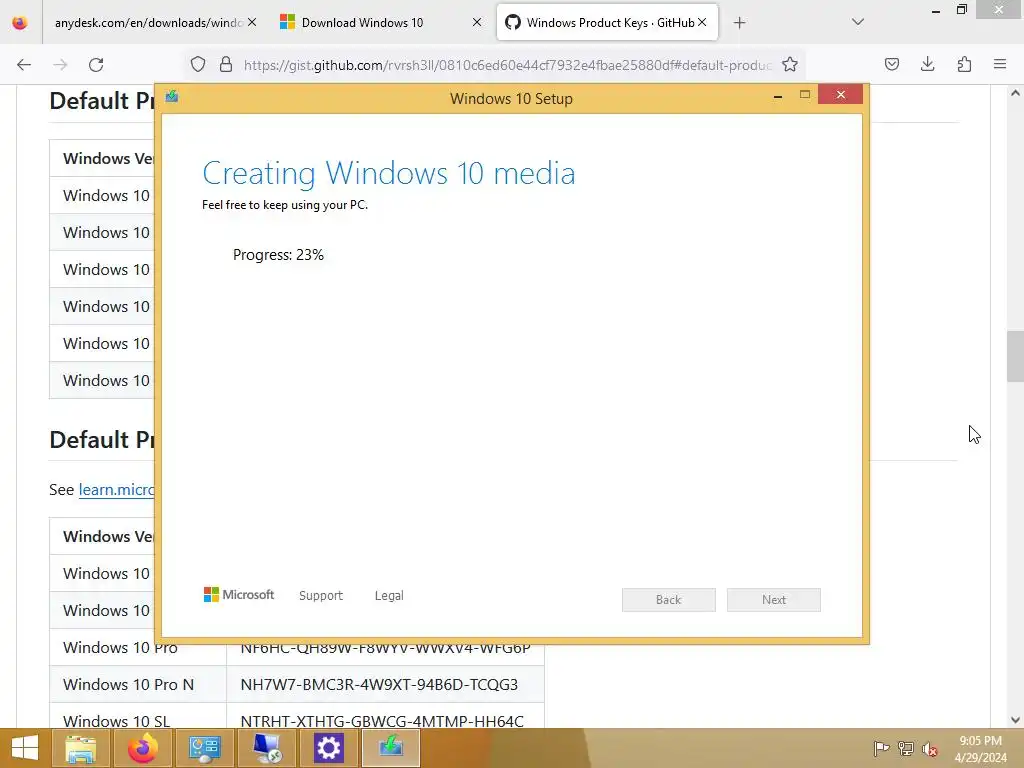Reload the current GitHub page
1024x768 pixels.
pos(96,65)
